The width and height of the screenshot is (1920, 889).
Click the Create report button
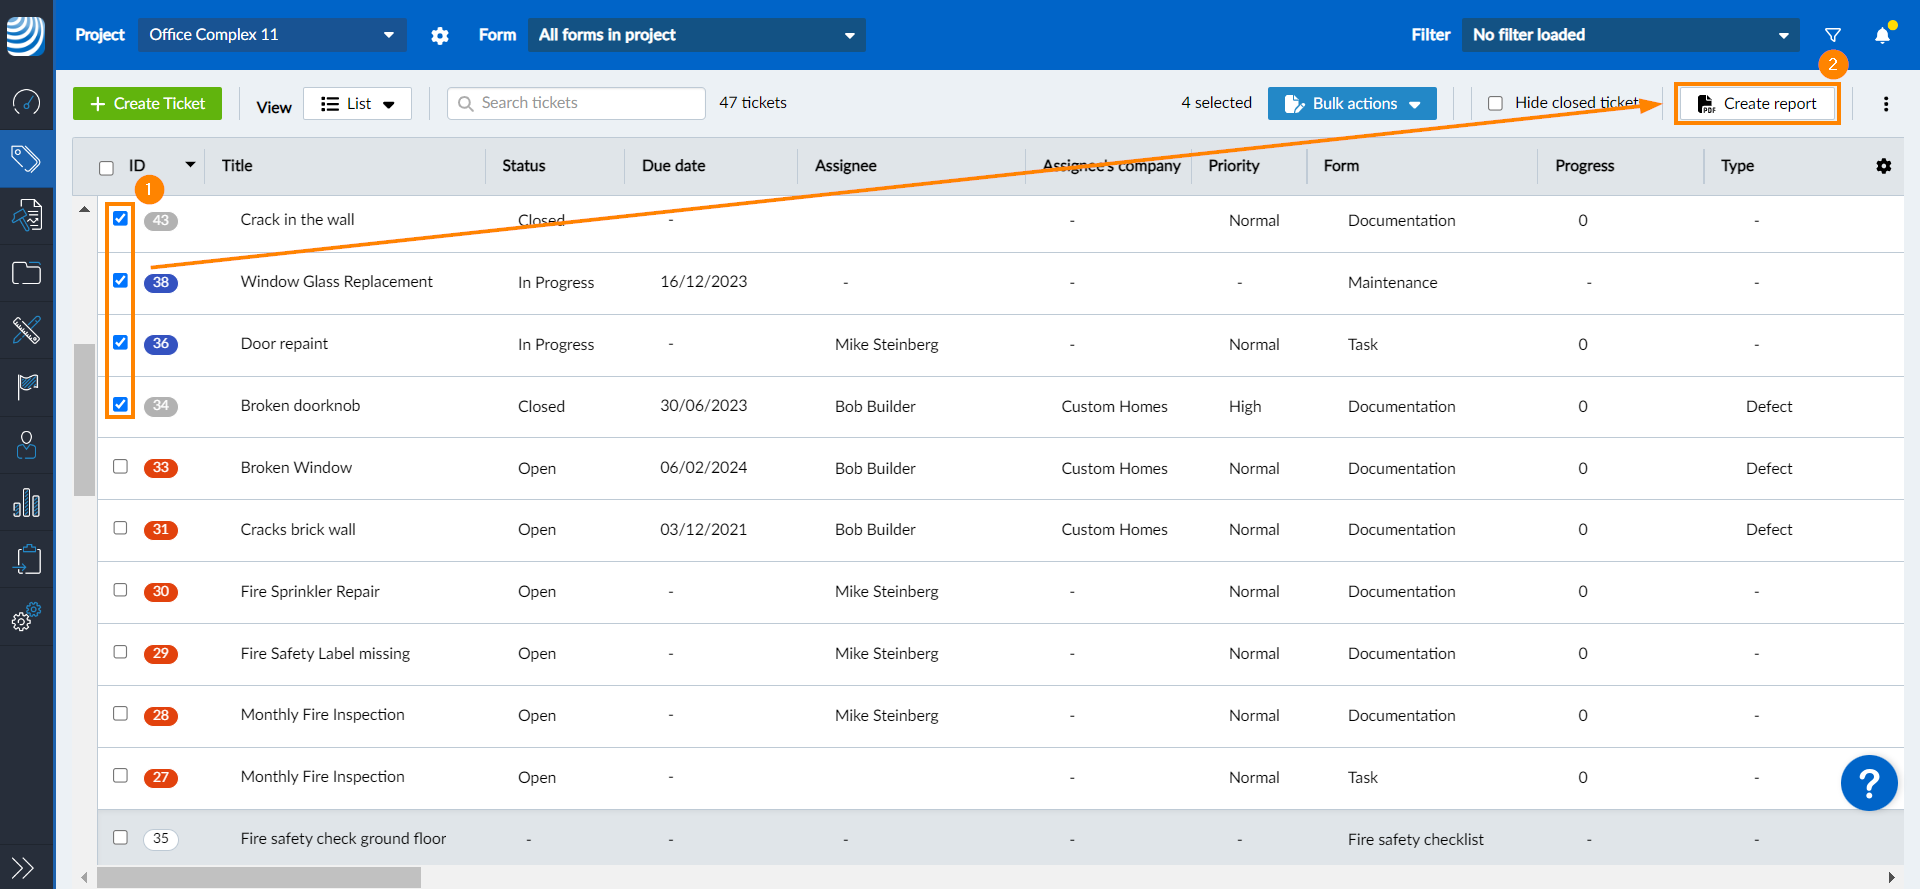pyautogui.click(x=1757, y=103)
